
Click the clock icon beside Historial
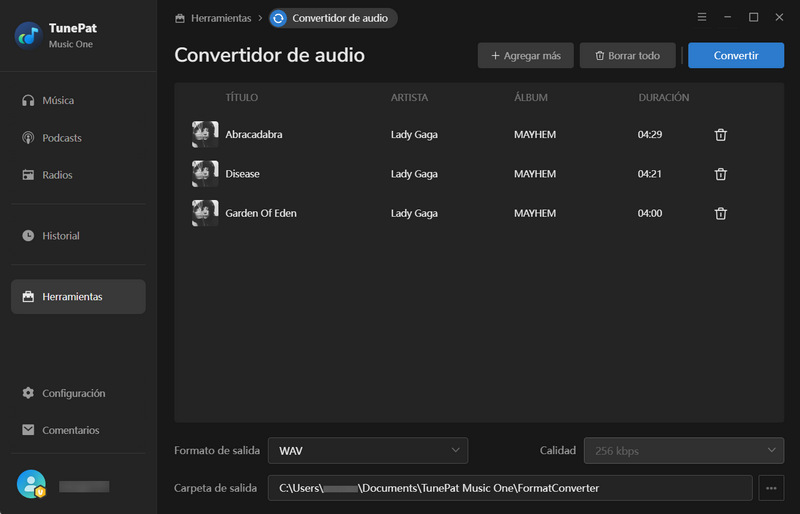(28, 235)
